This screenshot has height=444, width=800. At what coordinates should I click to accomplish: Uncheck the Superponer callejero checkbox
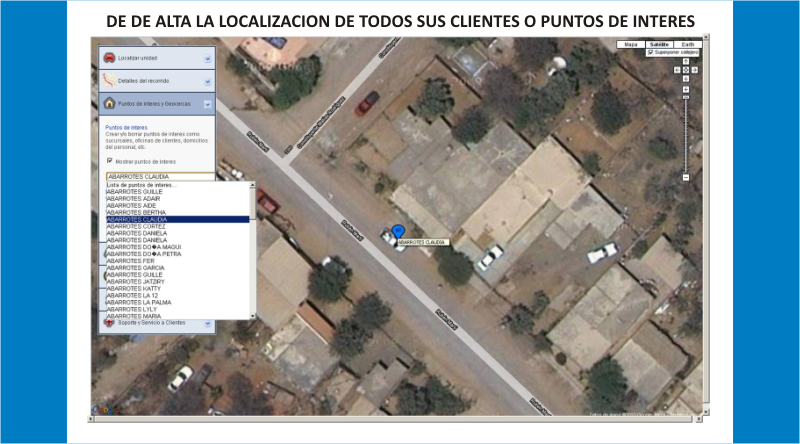(651, 53)
